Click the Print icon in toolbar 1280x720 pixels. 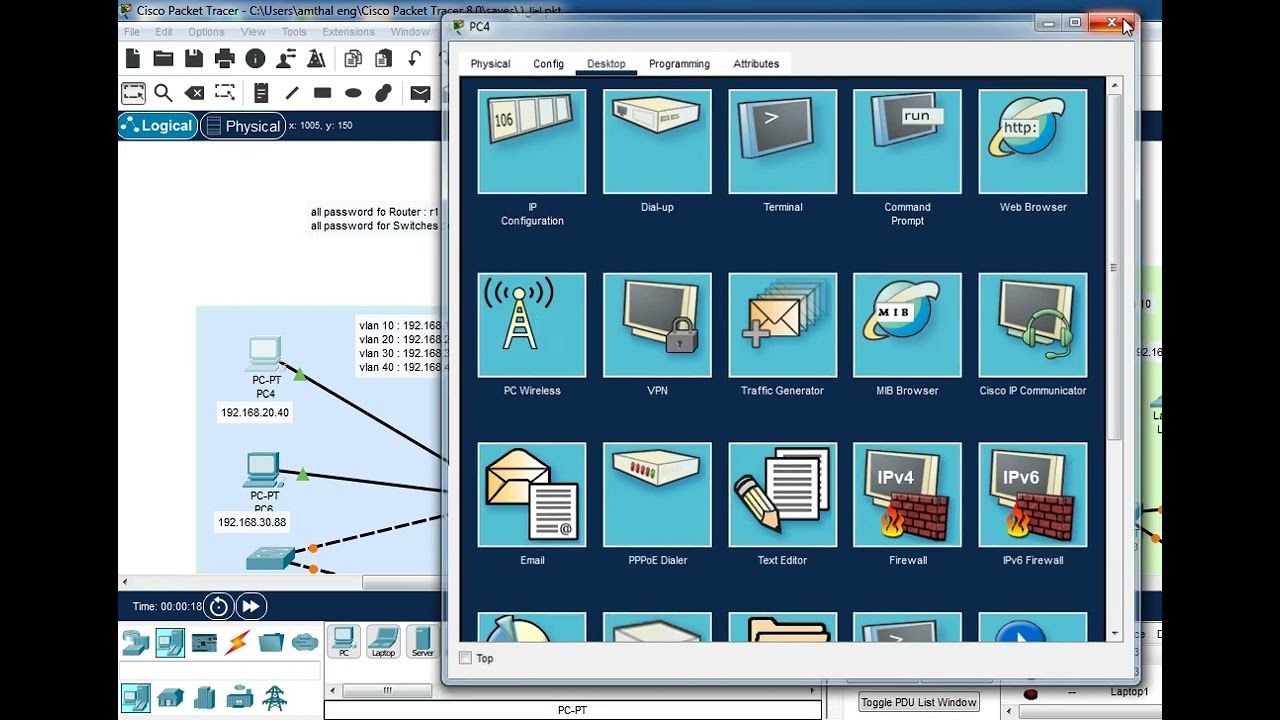[x=225, y=59]
